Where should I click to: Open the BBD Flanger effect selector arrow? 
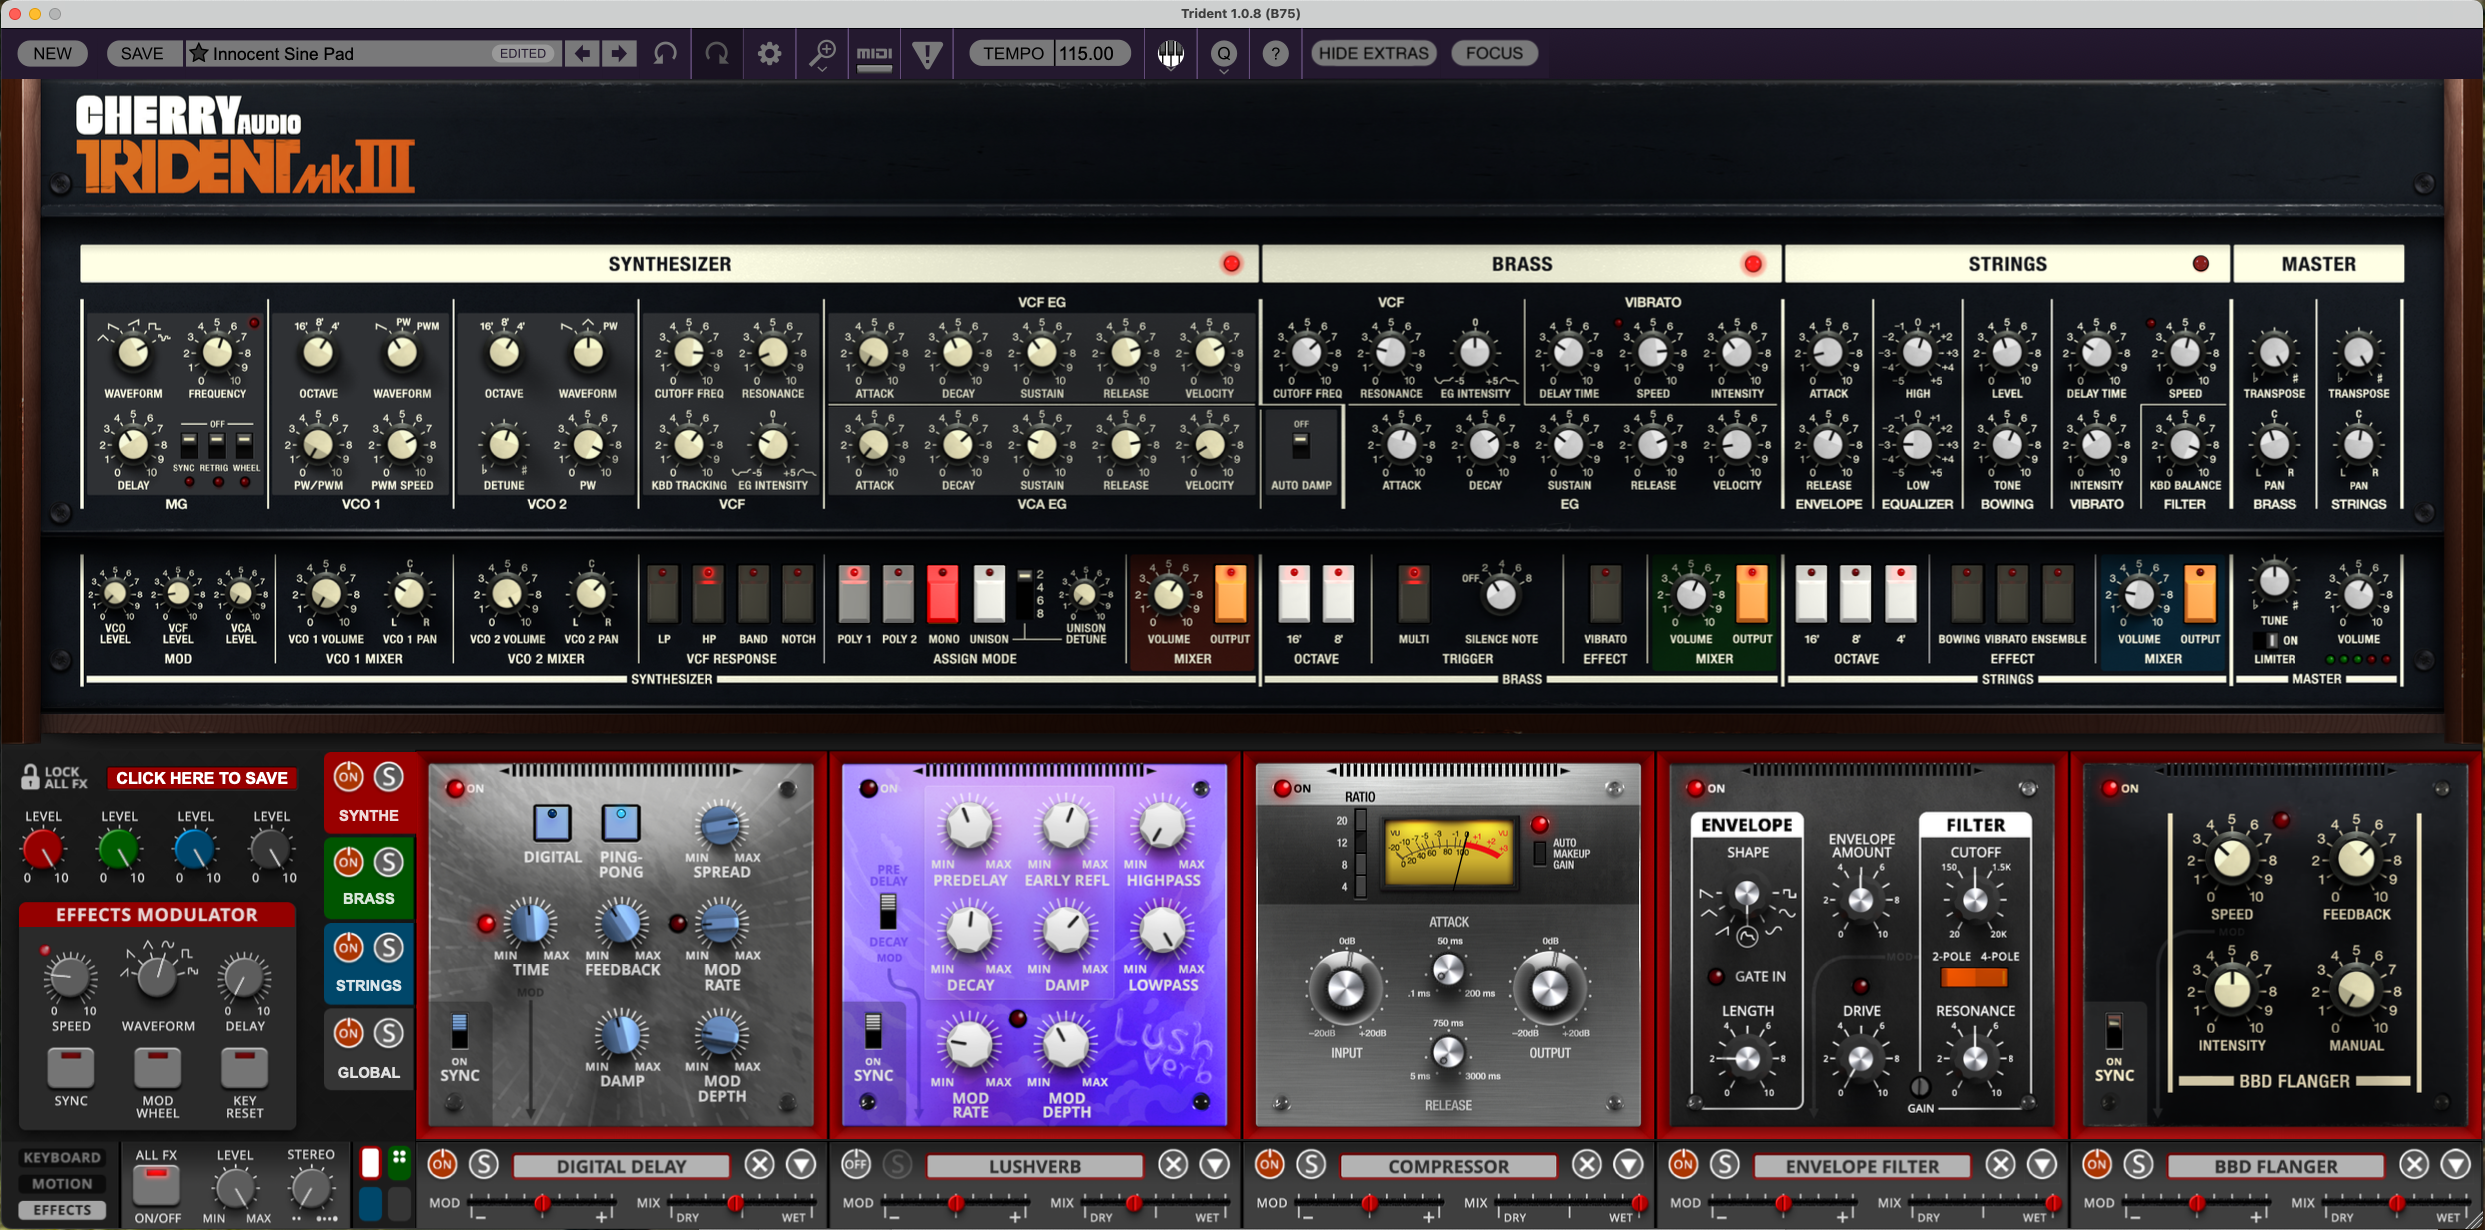pyautogui.click(x=2456, y=1165)
